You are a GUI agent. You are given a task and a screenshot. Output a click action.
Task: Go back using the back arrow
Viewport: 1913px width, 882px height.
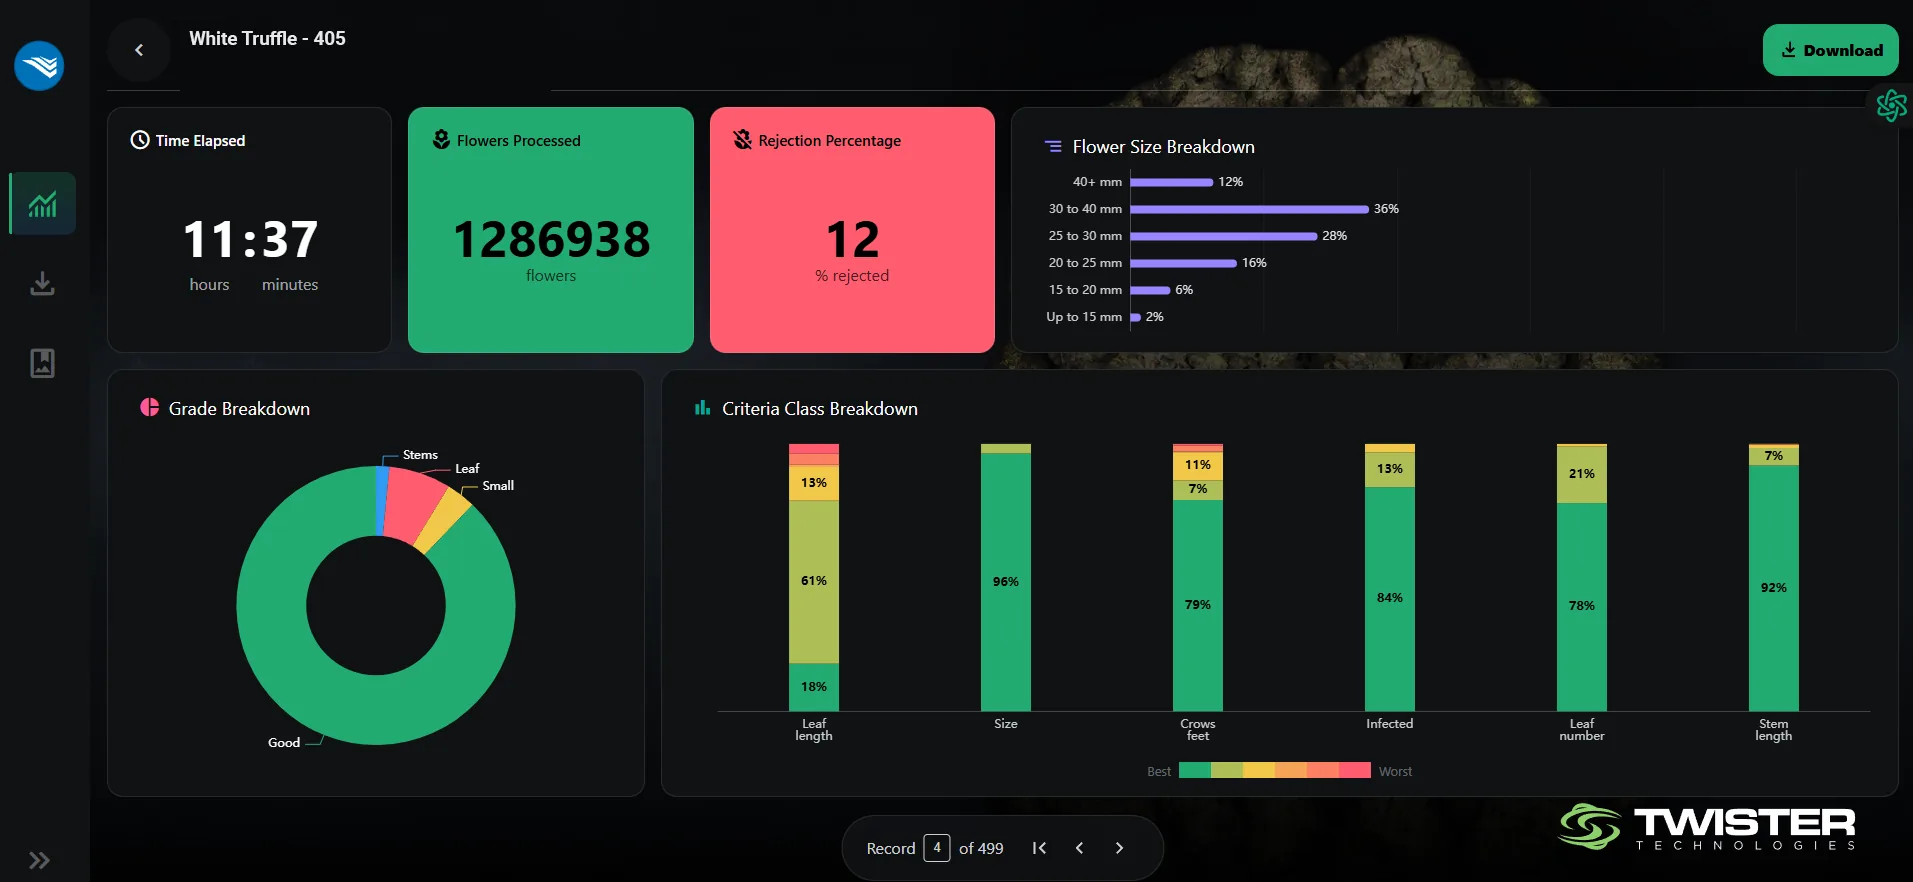[139, 50]
